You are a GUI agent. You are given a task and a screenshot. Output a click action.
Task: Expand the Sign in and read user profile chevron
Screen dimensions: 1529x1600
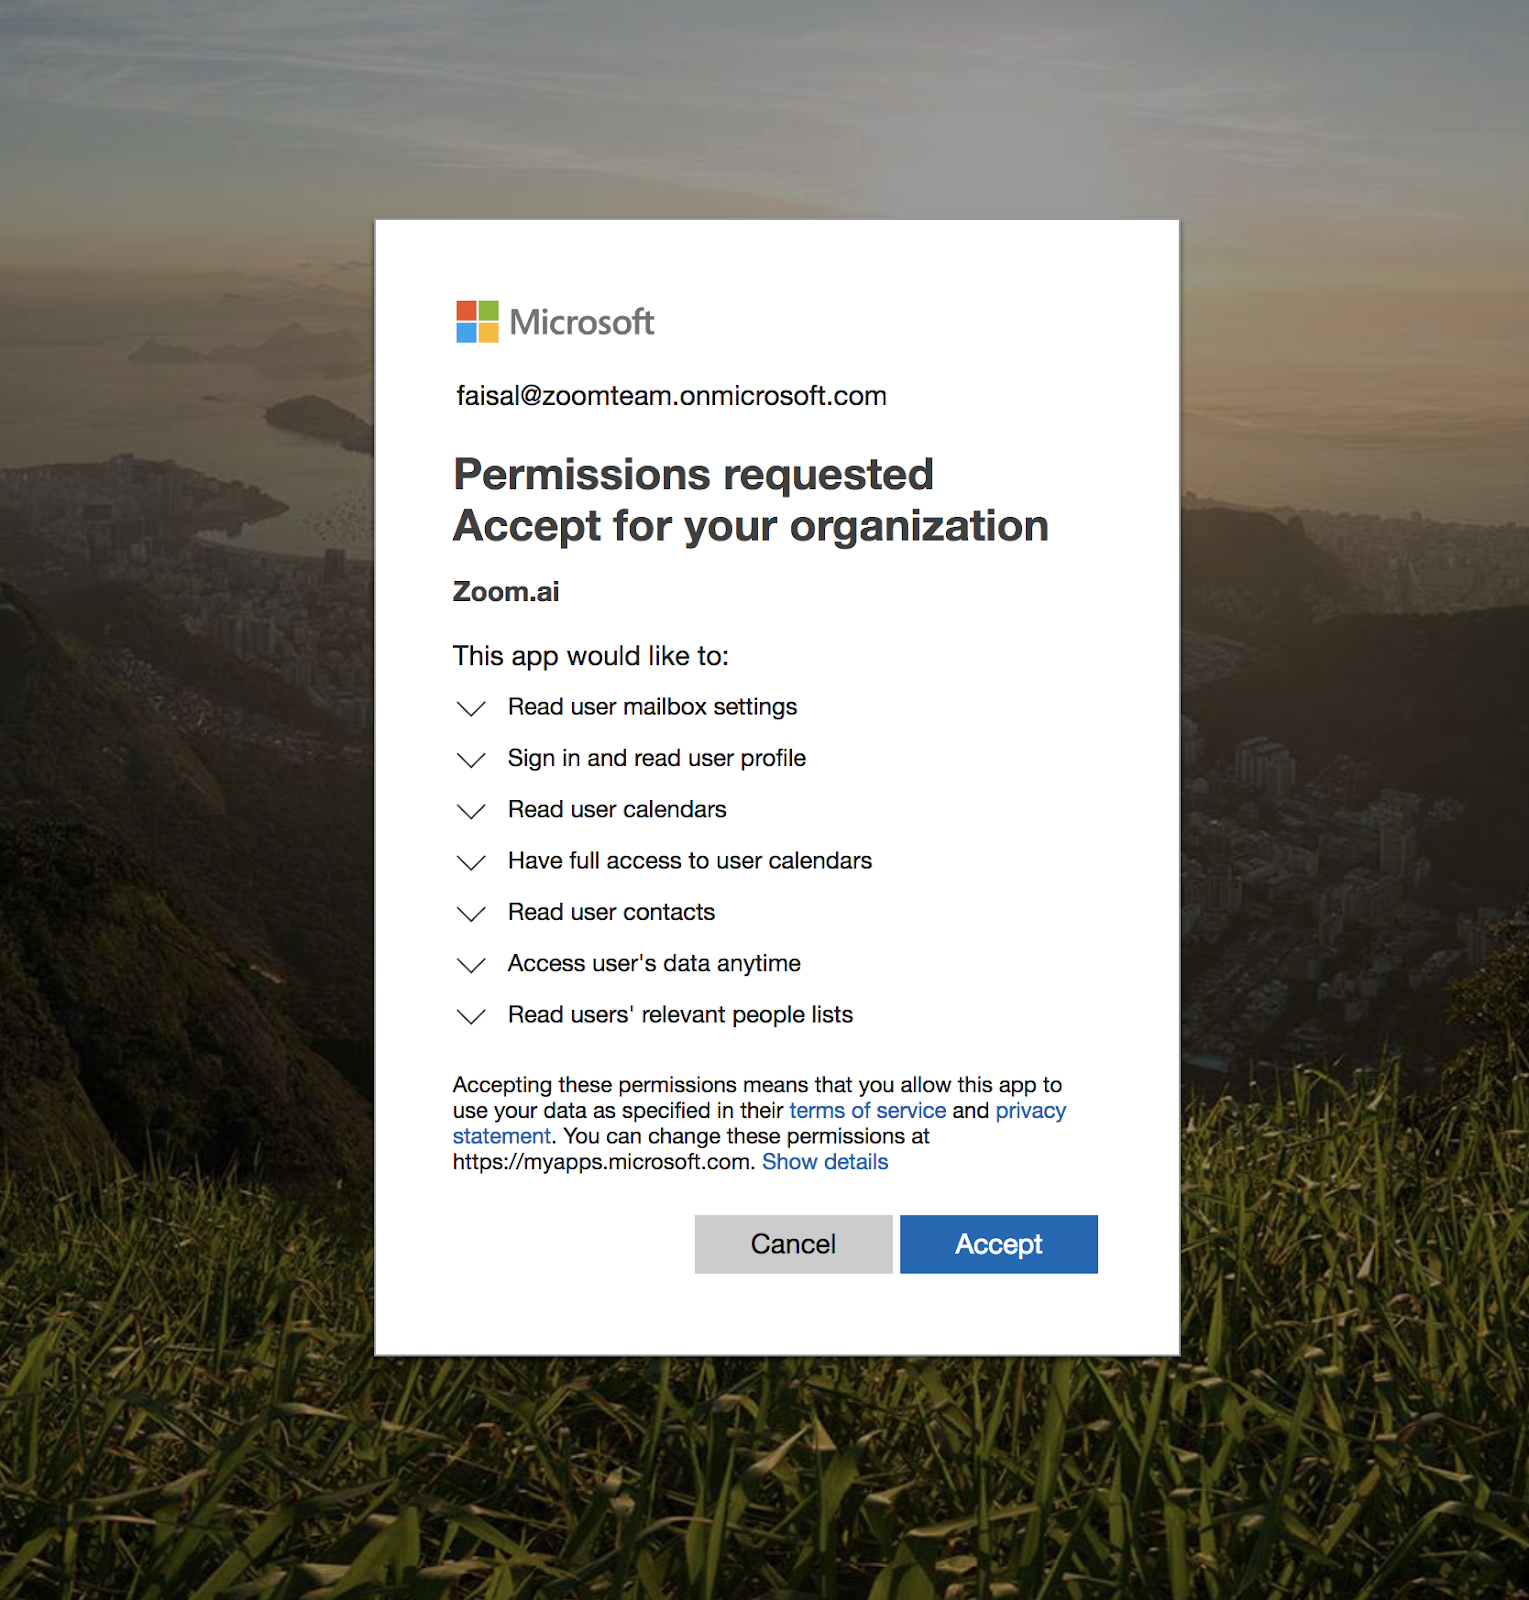point(471,760)
